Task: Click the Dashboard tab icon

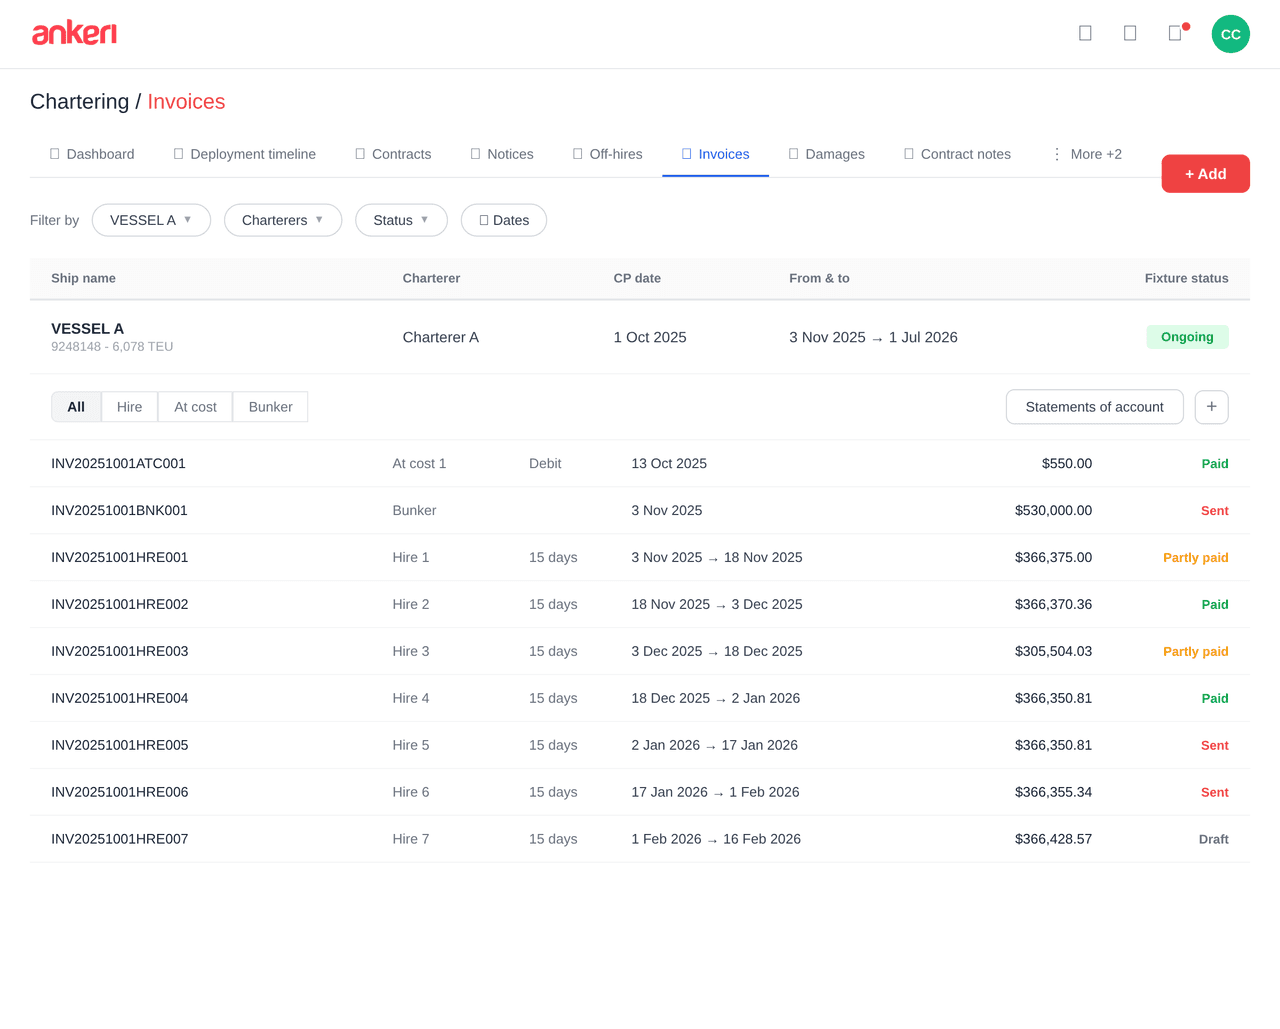Action: pos(54,153)
